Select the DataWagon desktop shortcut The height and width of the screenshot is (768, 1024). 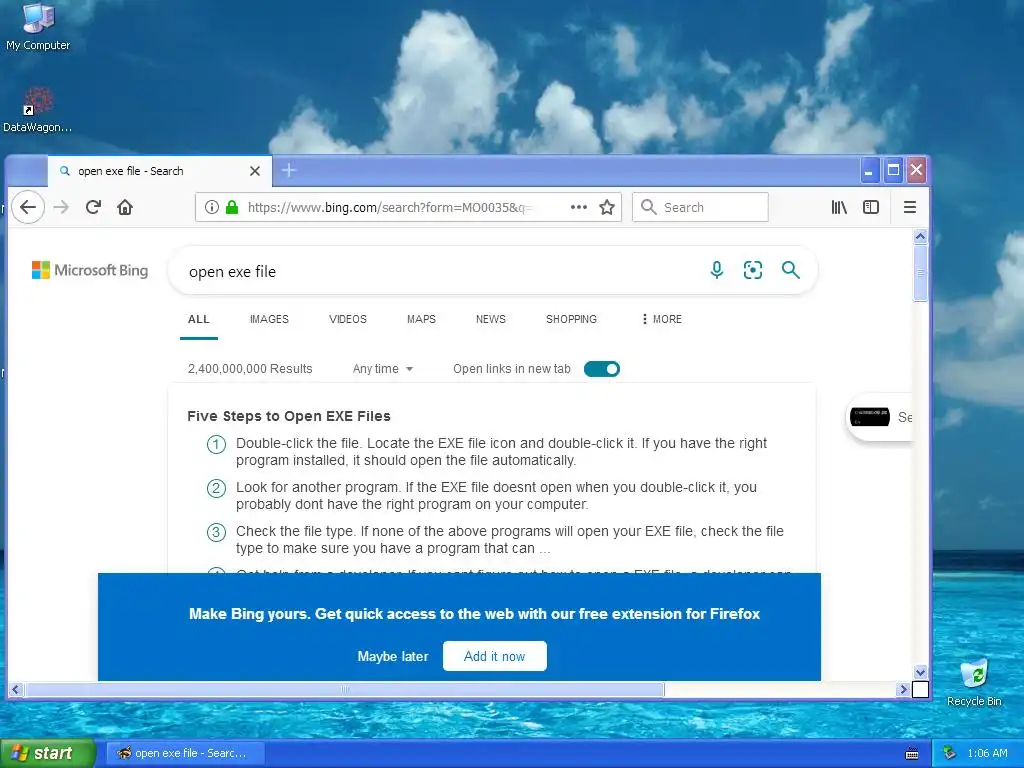37,110
